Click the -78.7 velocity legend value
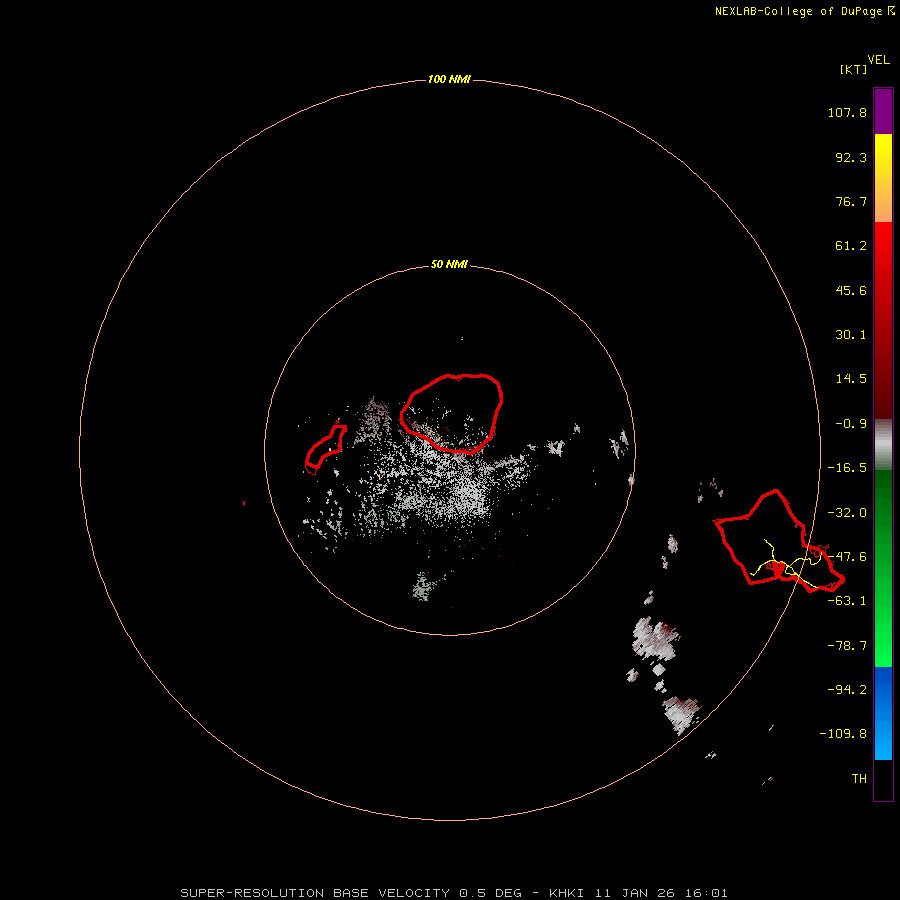900x900 pixels. tap(847, 646)
